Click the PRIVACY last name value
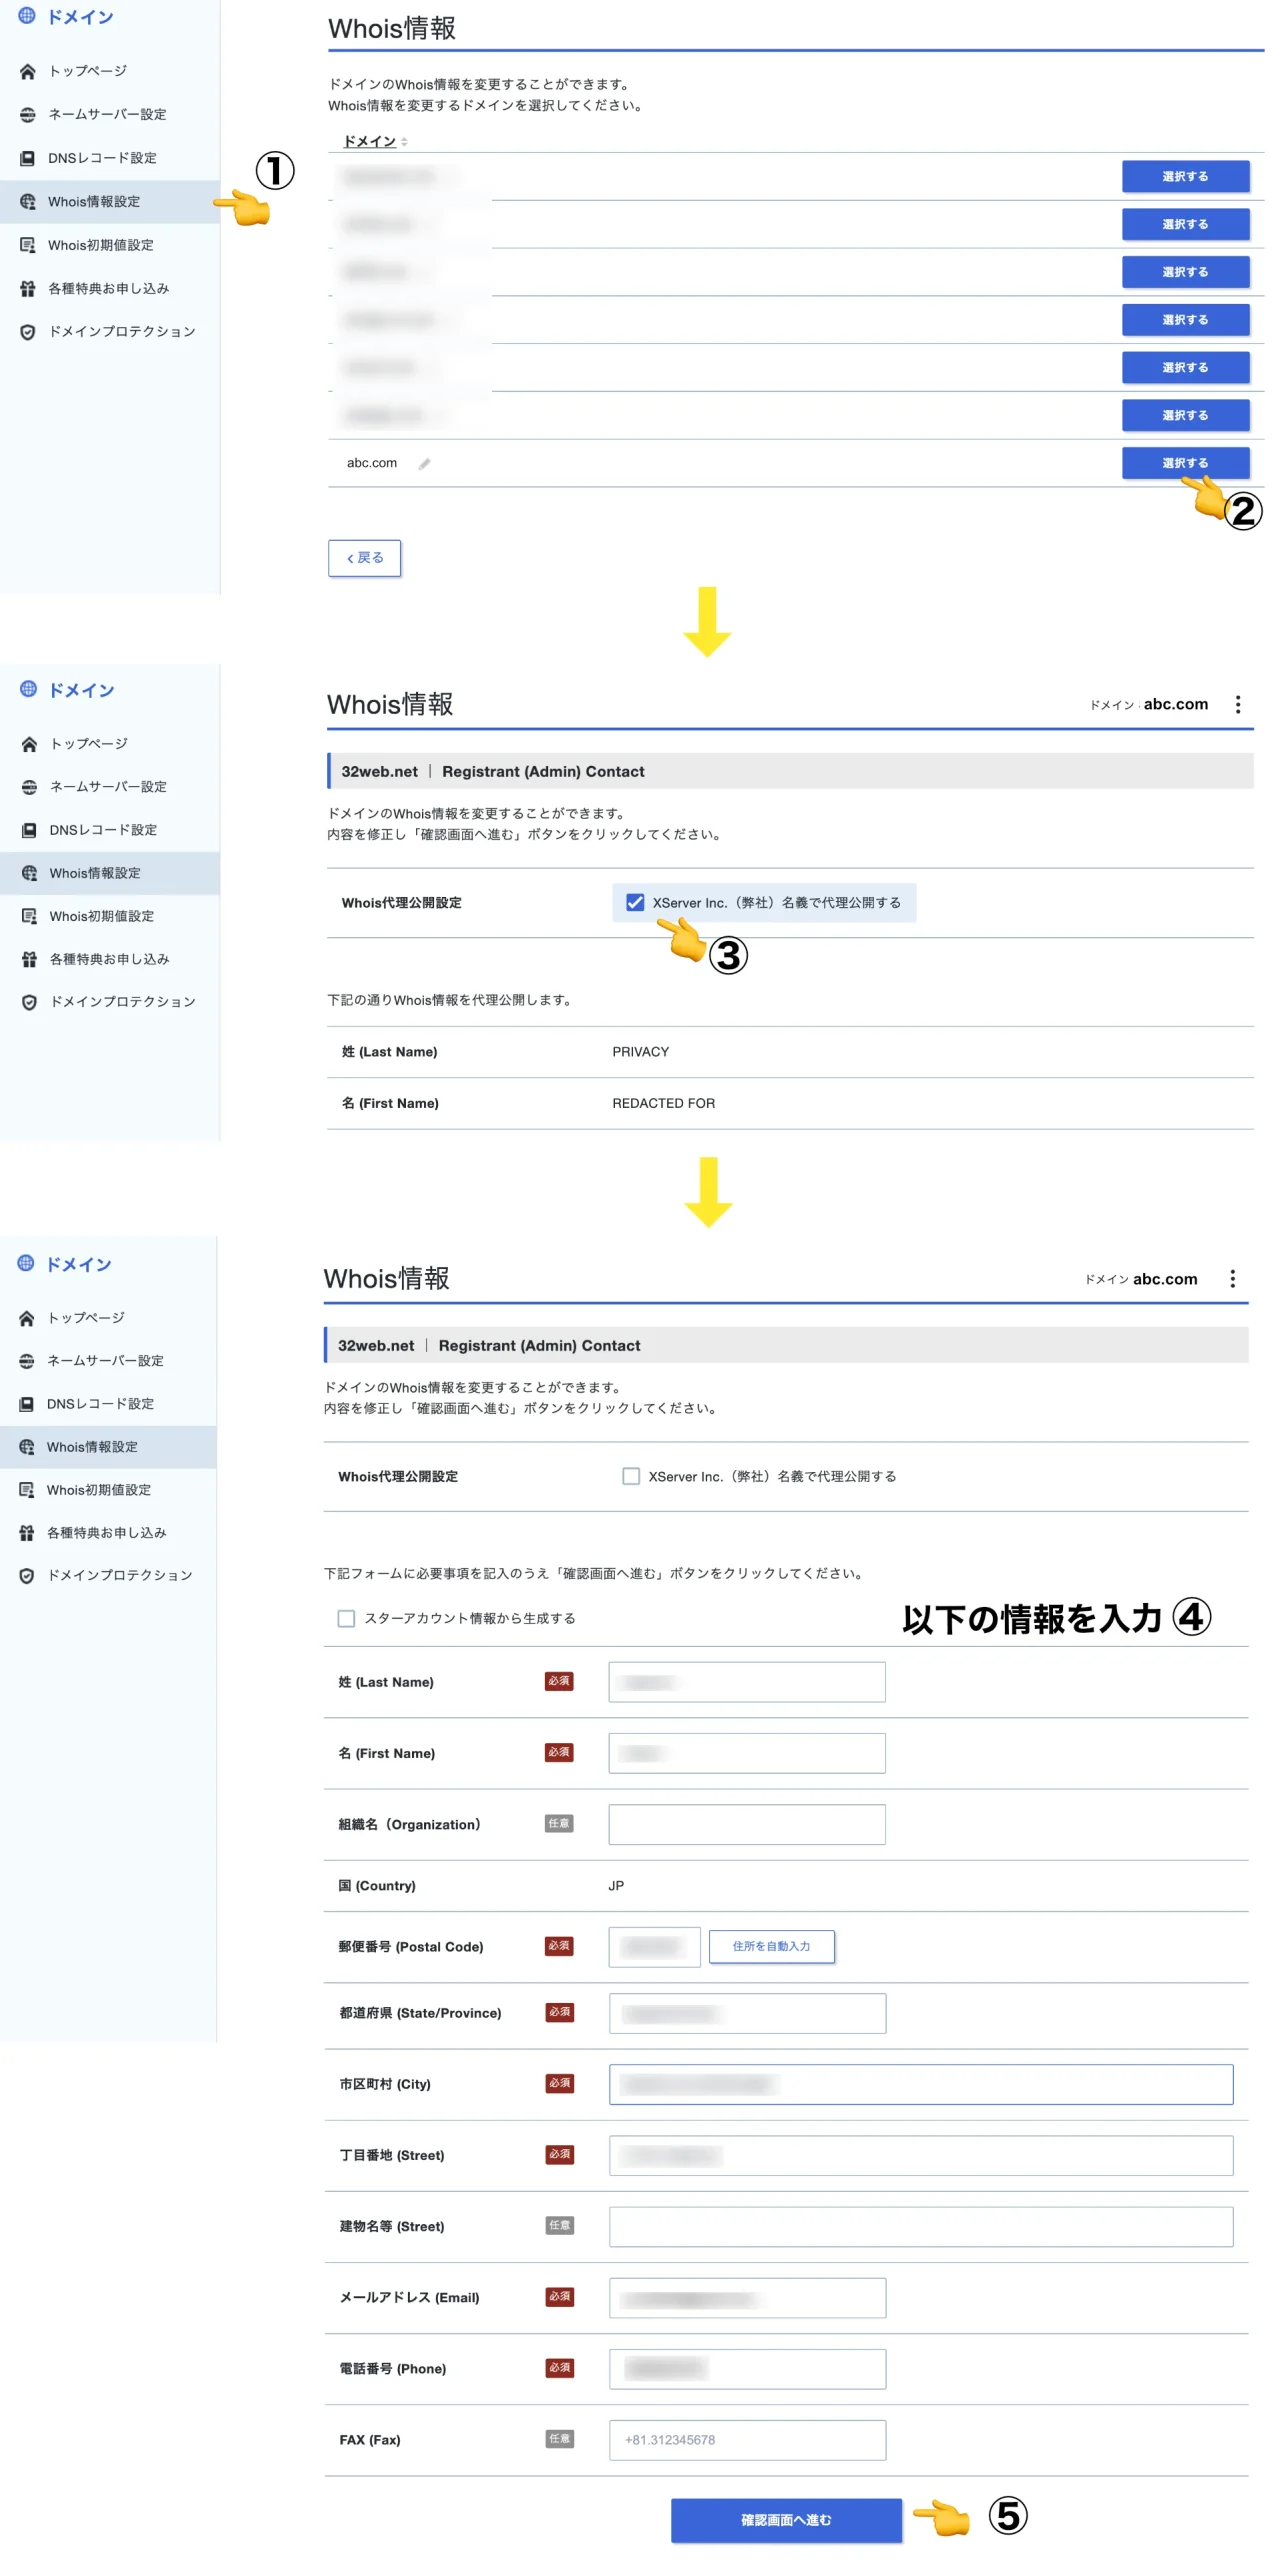 640,1052
